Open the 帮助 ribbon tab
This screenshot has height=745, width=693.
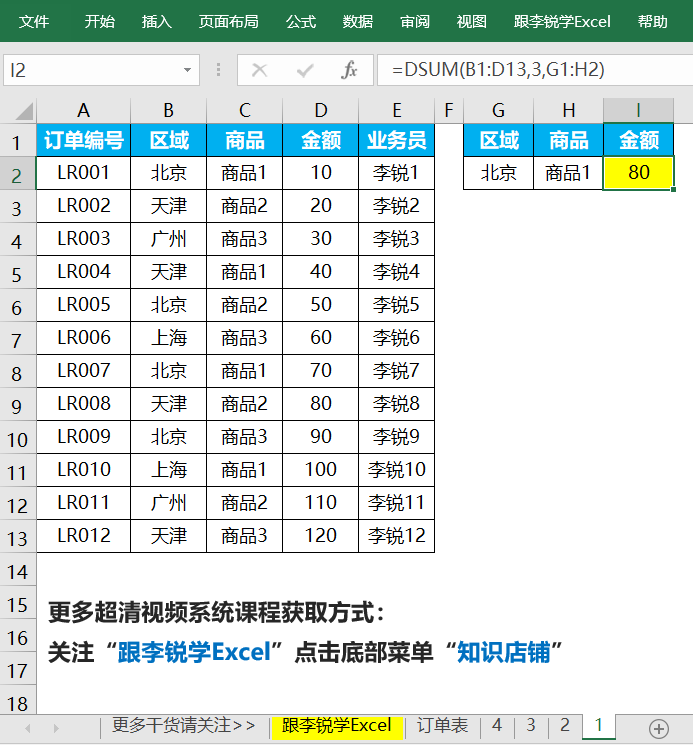653,21
